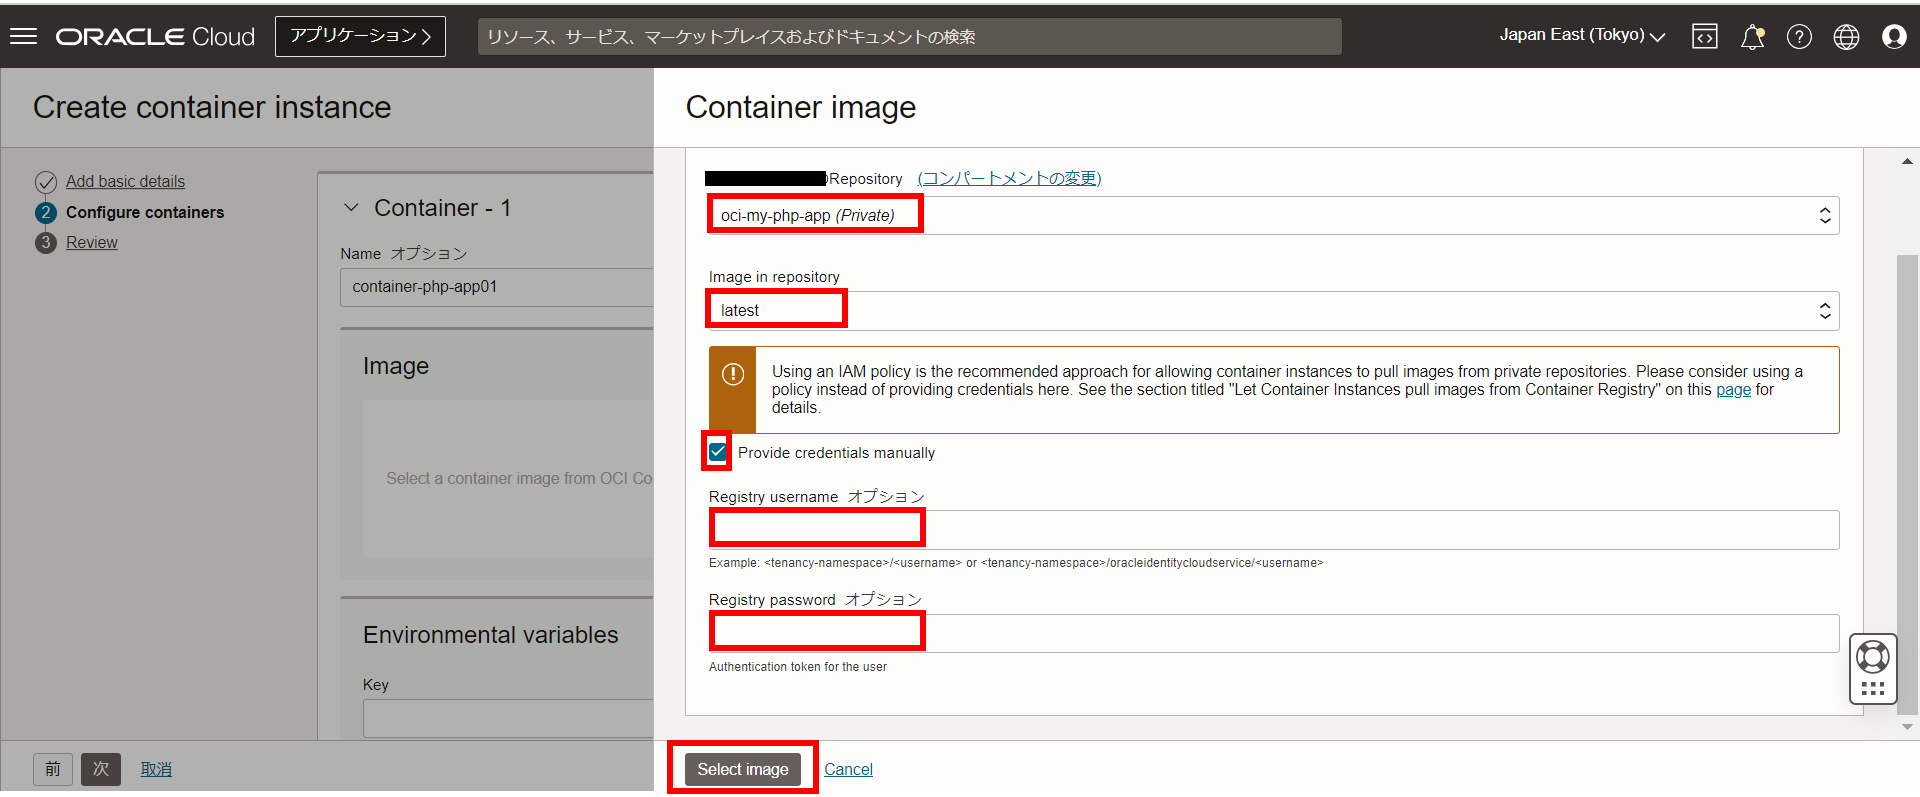Click Cancel link in Container image panel

click(848, 769)
